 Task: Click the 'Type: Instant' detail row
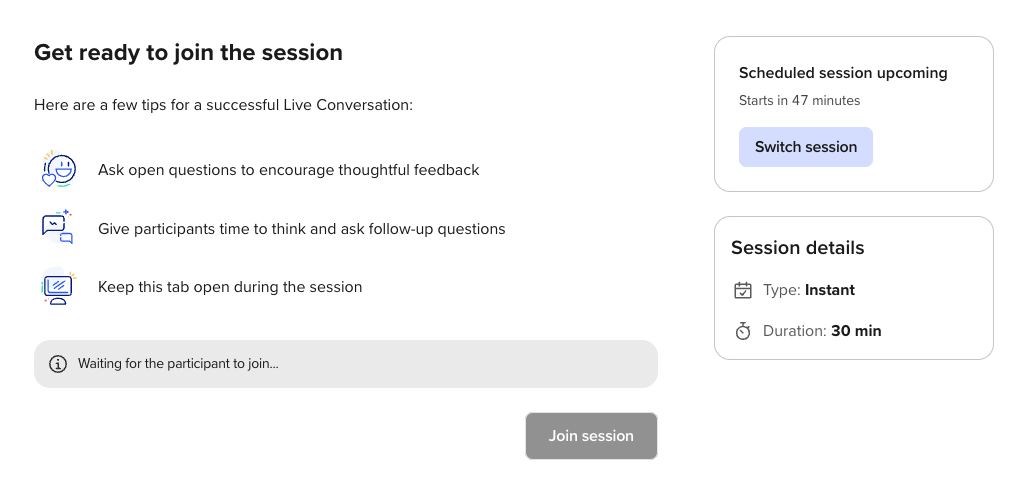(794, 290)
